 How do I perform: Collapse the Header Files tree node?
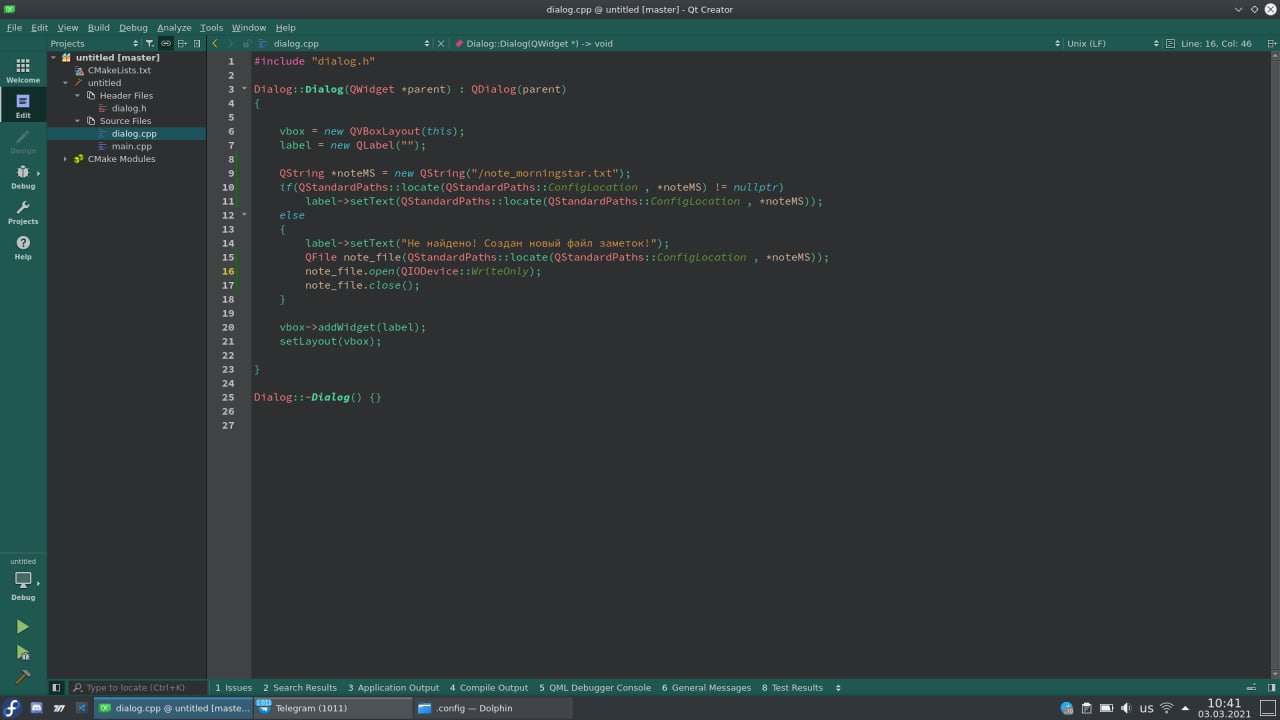pyautogui.click(x=78, y=96)
